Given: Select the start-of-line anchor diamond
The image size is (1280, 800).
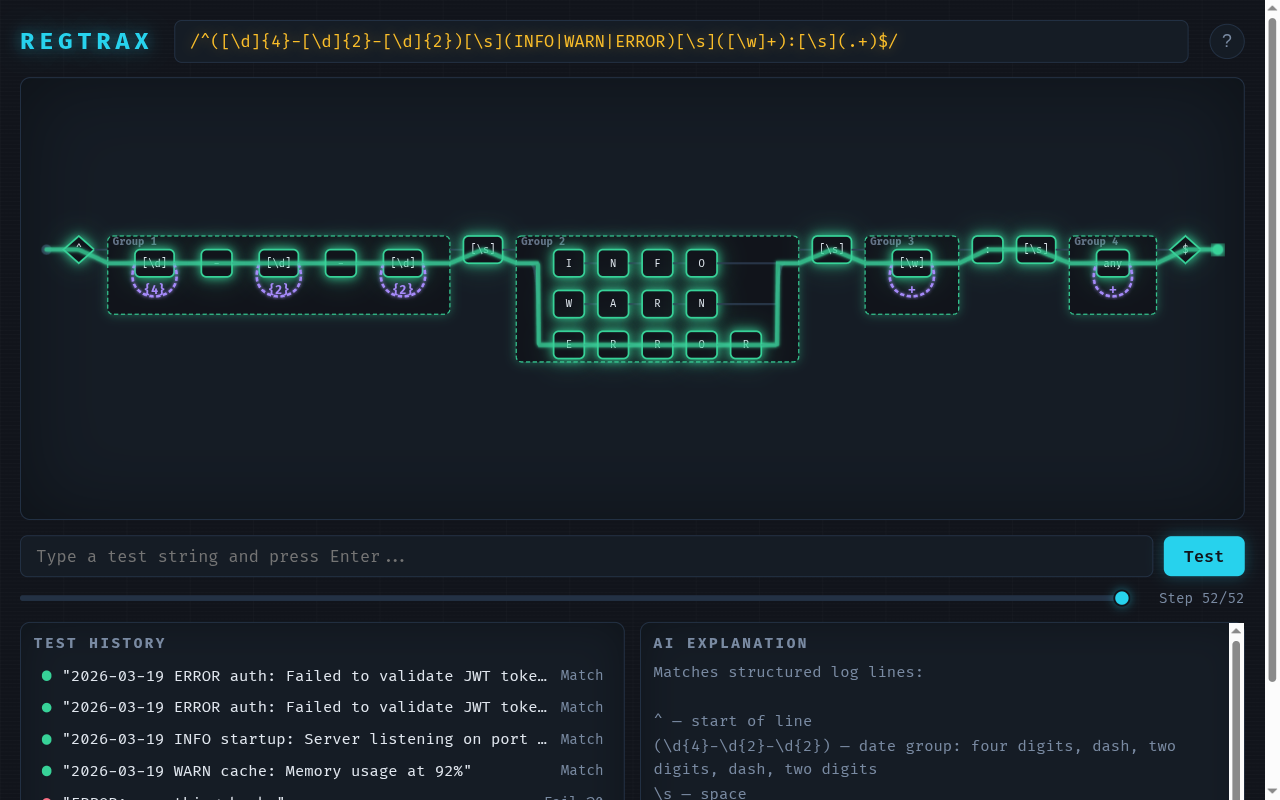Looking at the screenshot, I should tap(78, 249).
